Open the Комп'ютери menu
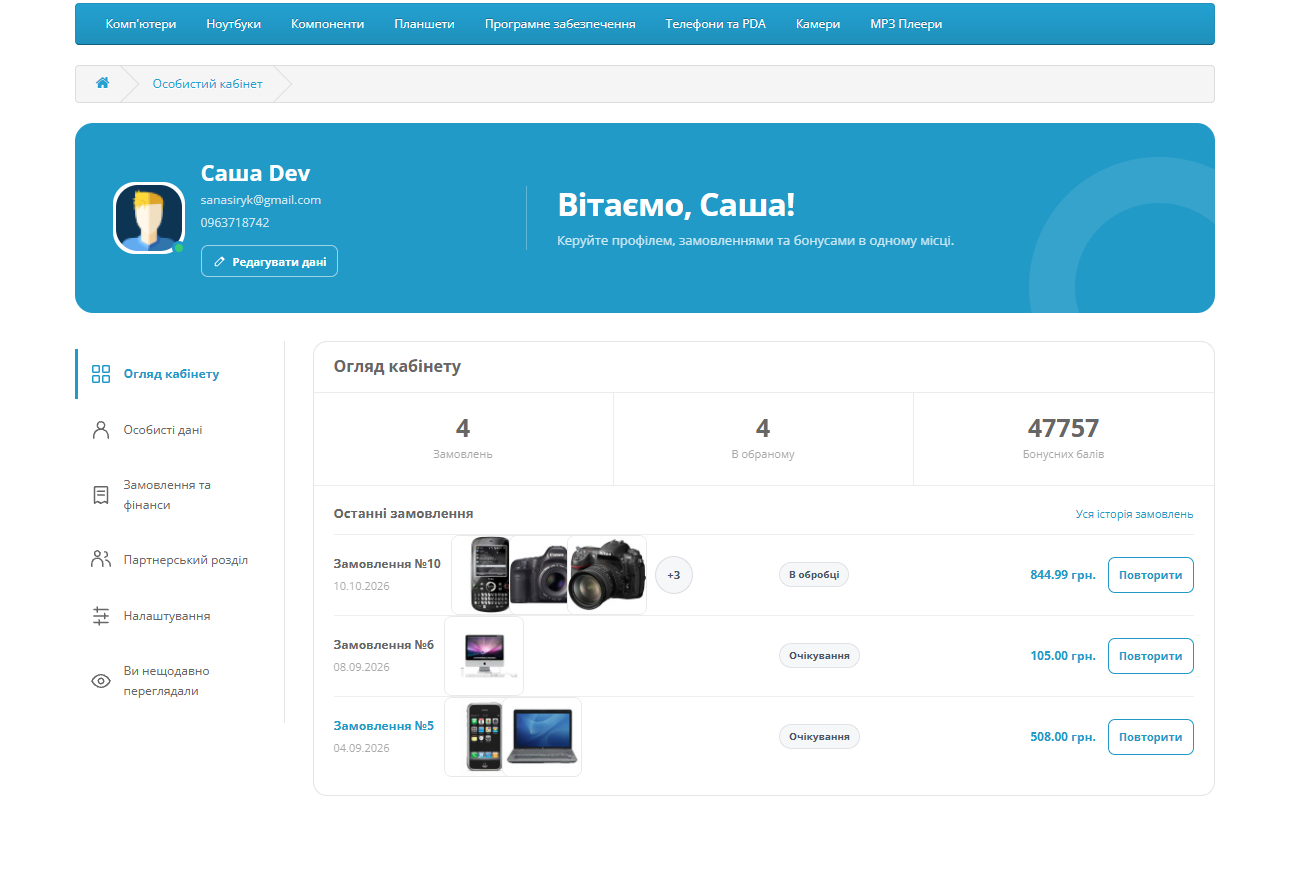This screenshot has width=1301, height=872. pos(141,24)
